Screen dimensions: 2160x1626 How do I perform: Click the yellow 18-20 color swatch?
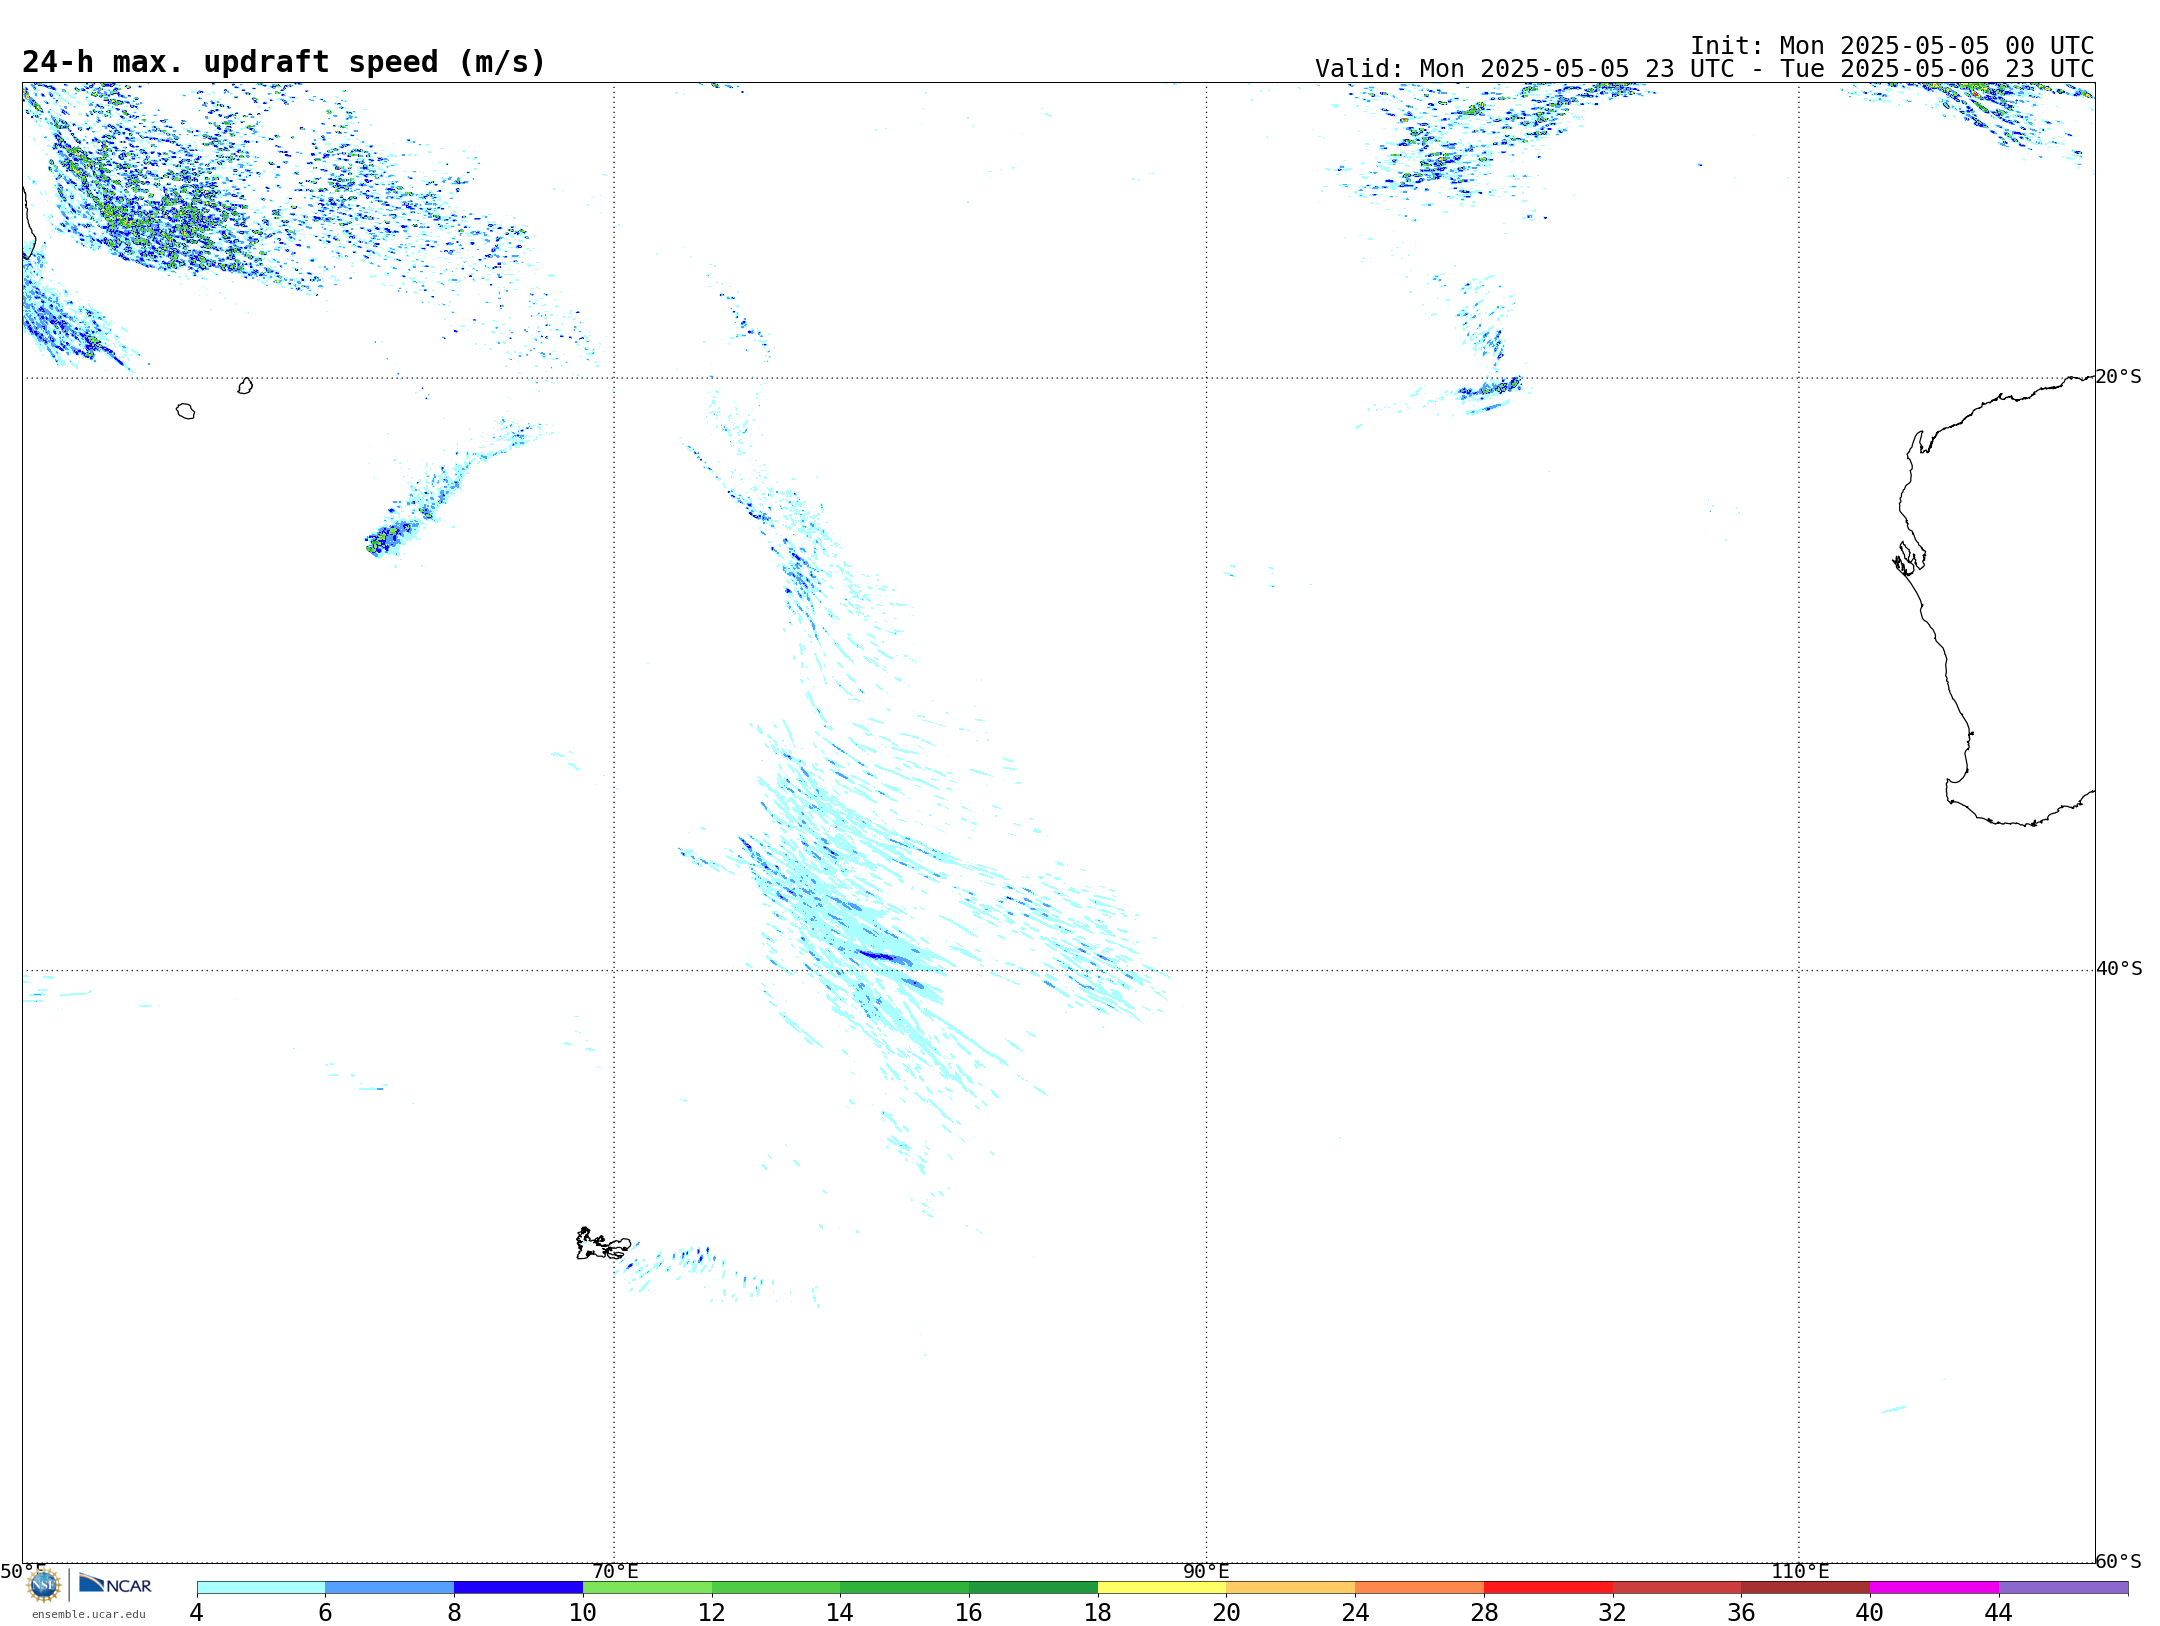click(x=1163, y=1587)
